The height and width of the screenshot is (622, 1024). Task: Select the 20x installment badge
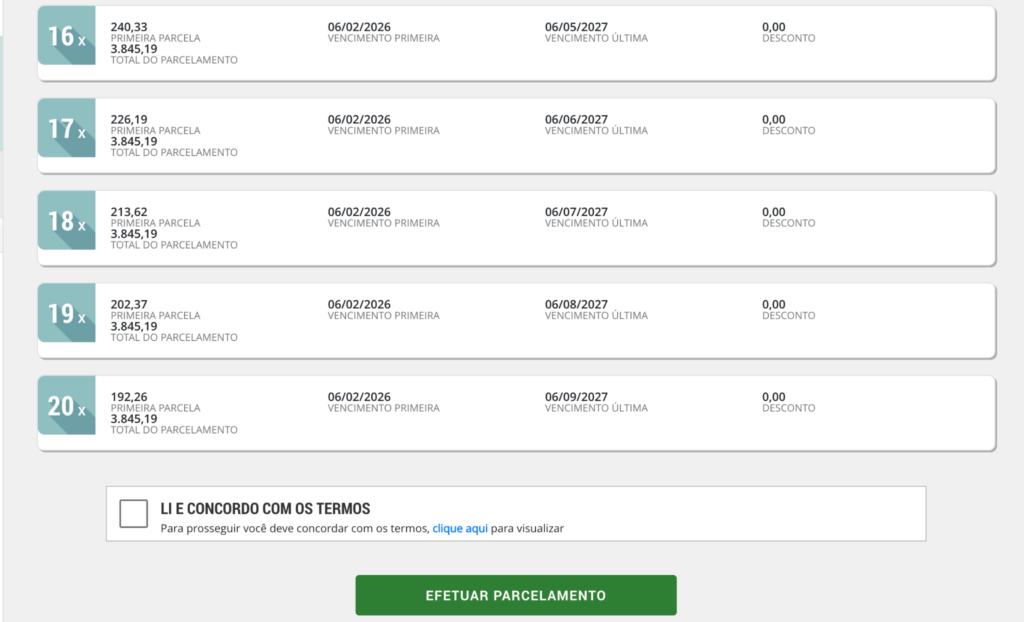click(67, 406)
